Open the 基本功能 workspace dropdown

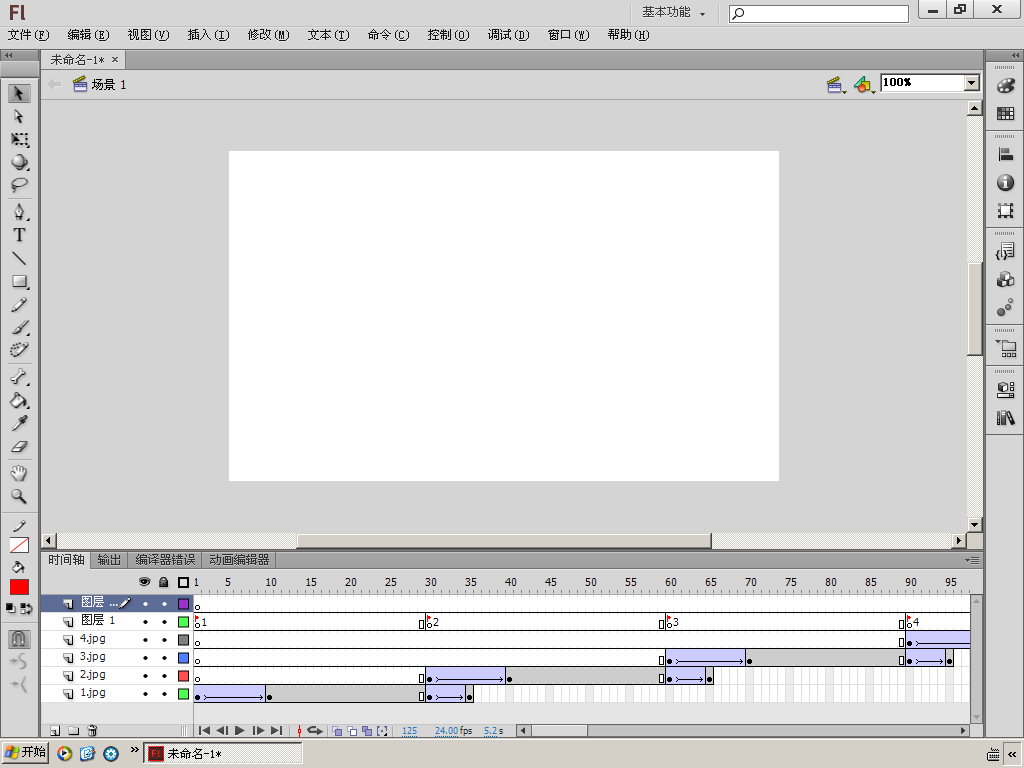(673, 12)
